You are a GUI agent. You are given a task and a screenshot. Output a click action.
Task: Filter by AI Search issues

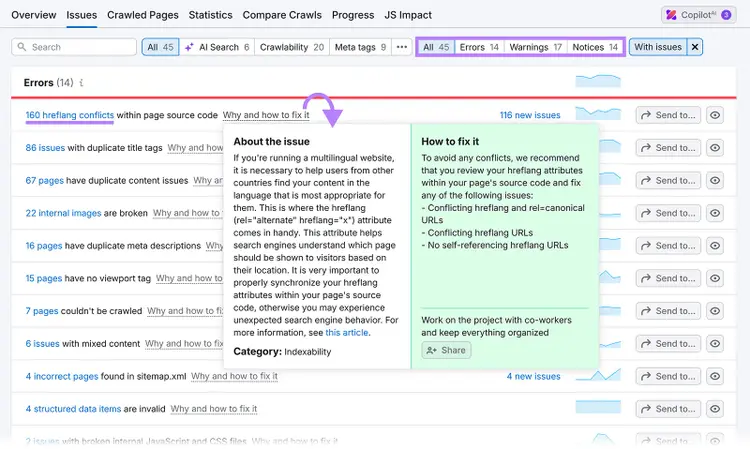coord(217,47)
